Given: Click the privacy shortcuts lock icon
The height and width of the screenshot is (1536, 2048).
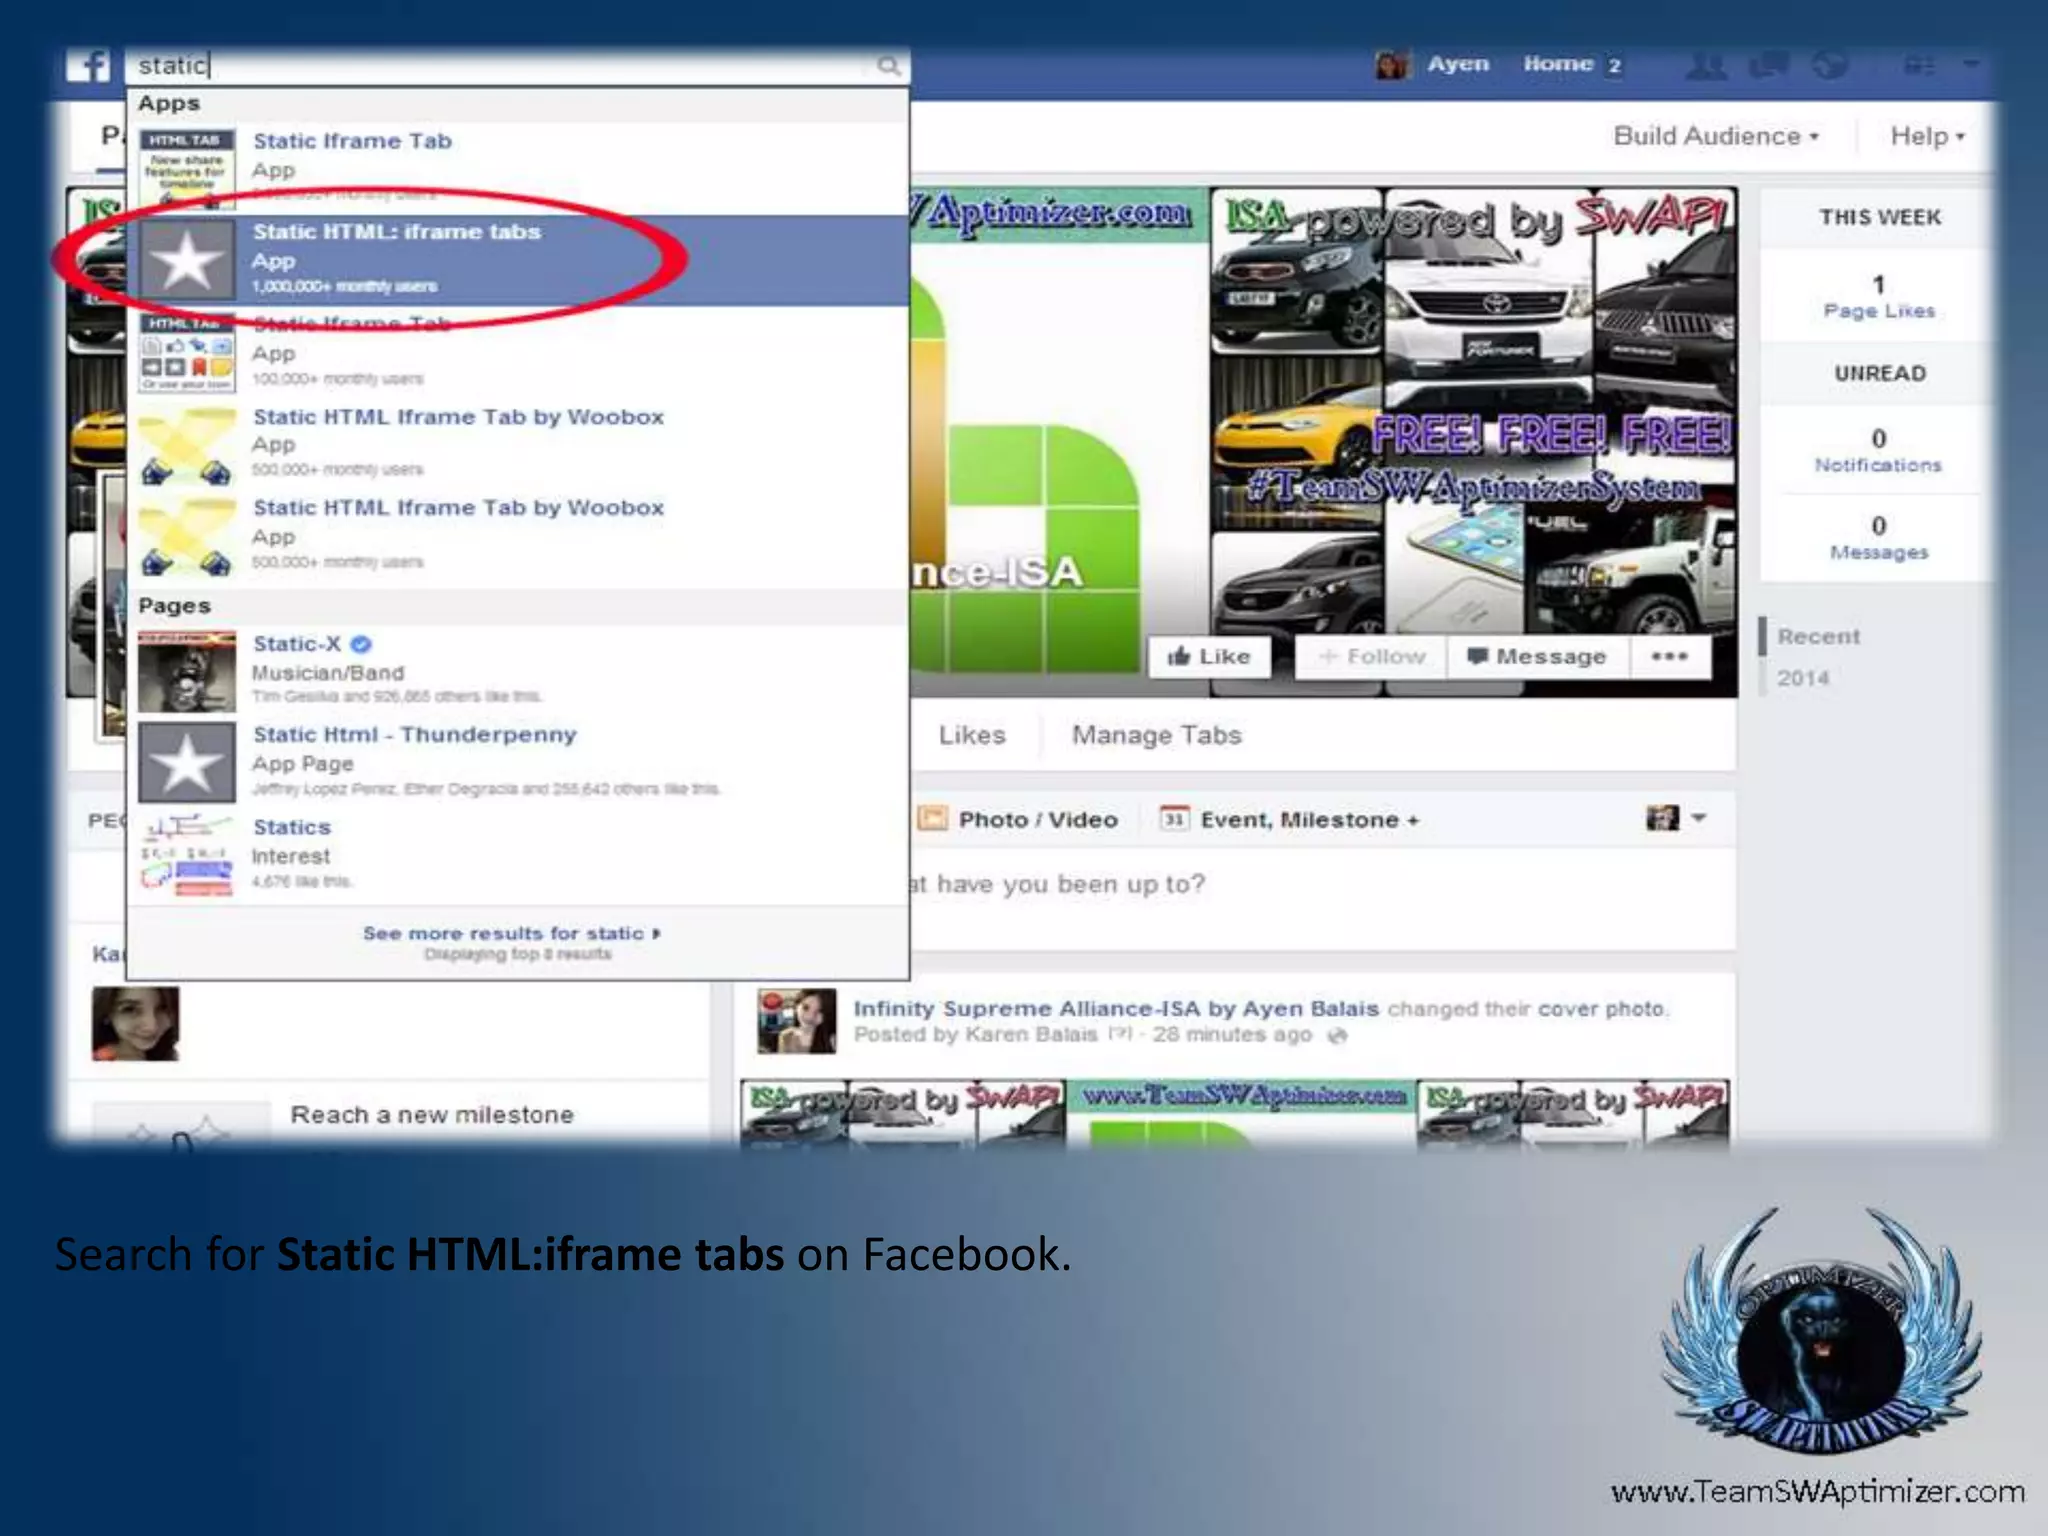Looking at the screenshot, I should click(x=1918, y=66).
